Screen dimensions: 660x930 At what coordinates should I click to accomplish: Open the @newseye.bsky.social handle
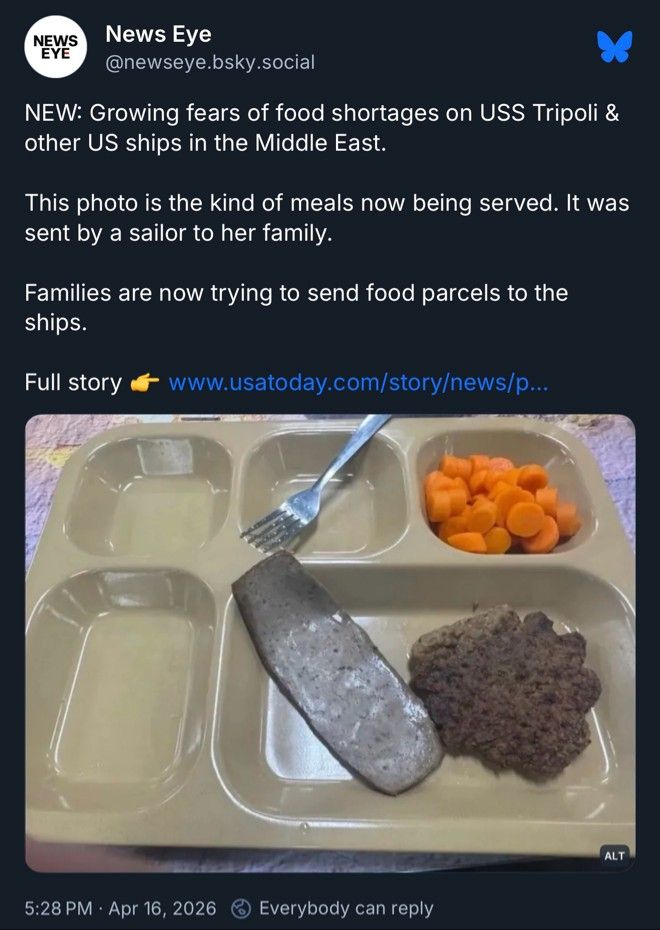(210, 62)
